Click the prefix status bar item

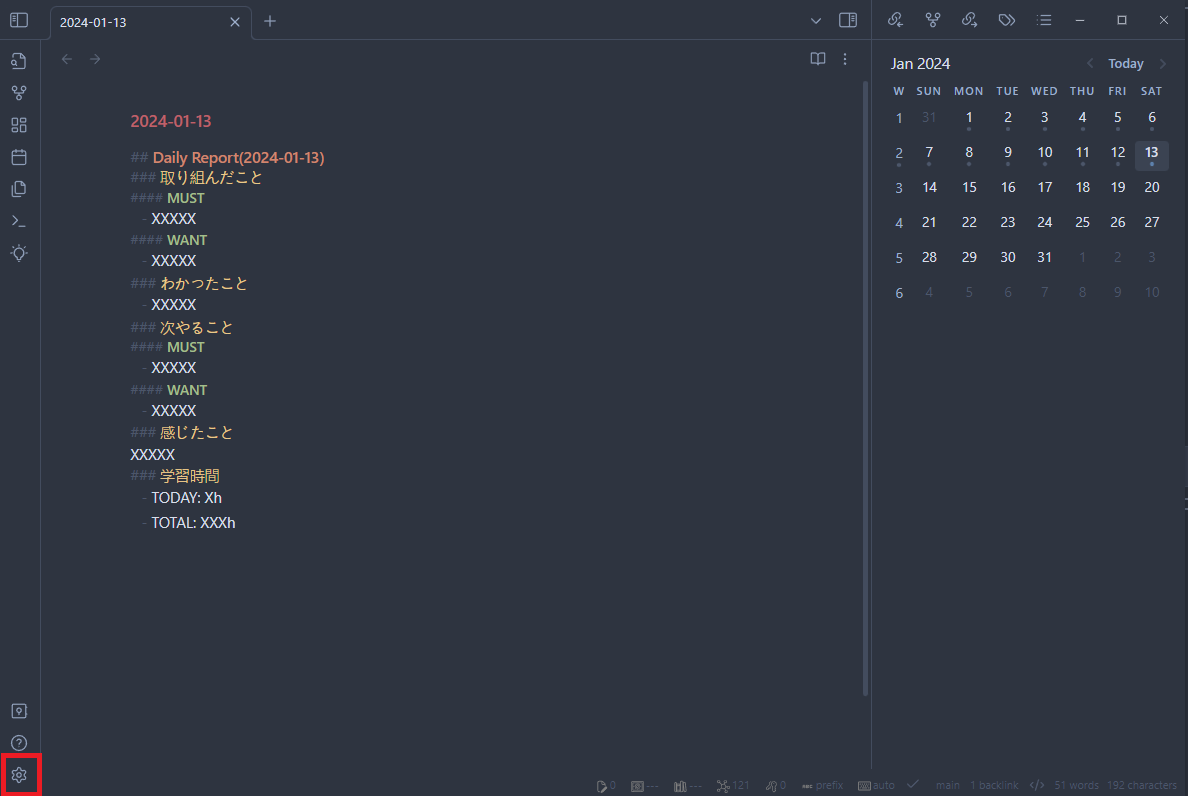[x=822, y=785]
